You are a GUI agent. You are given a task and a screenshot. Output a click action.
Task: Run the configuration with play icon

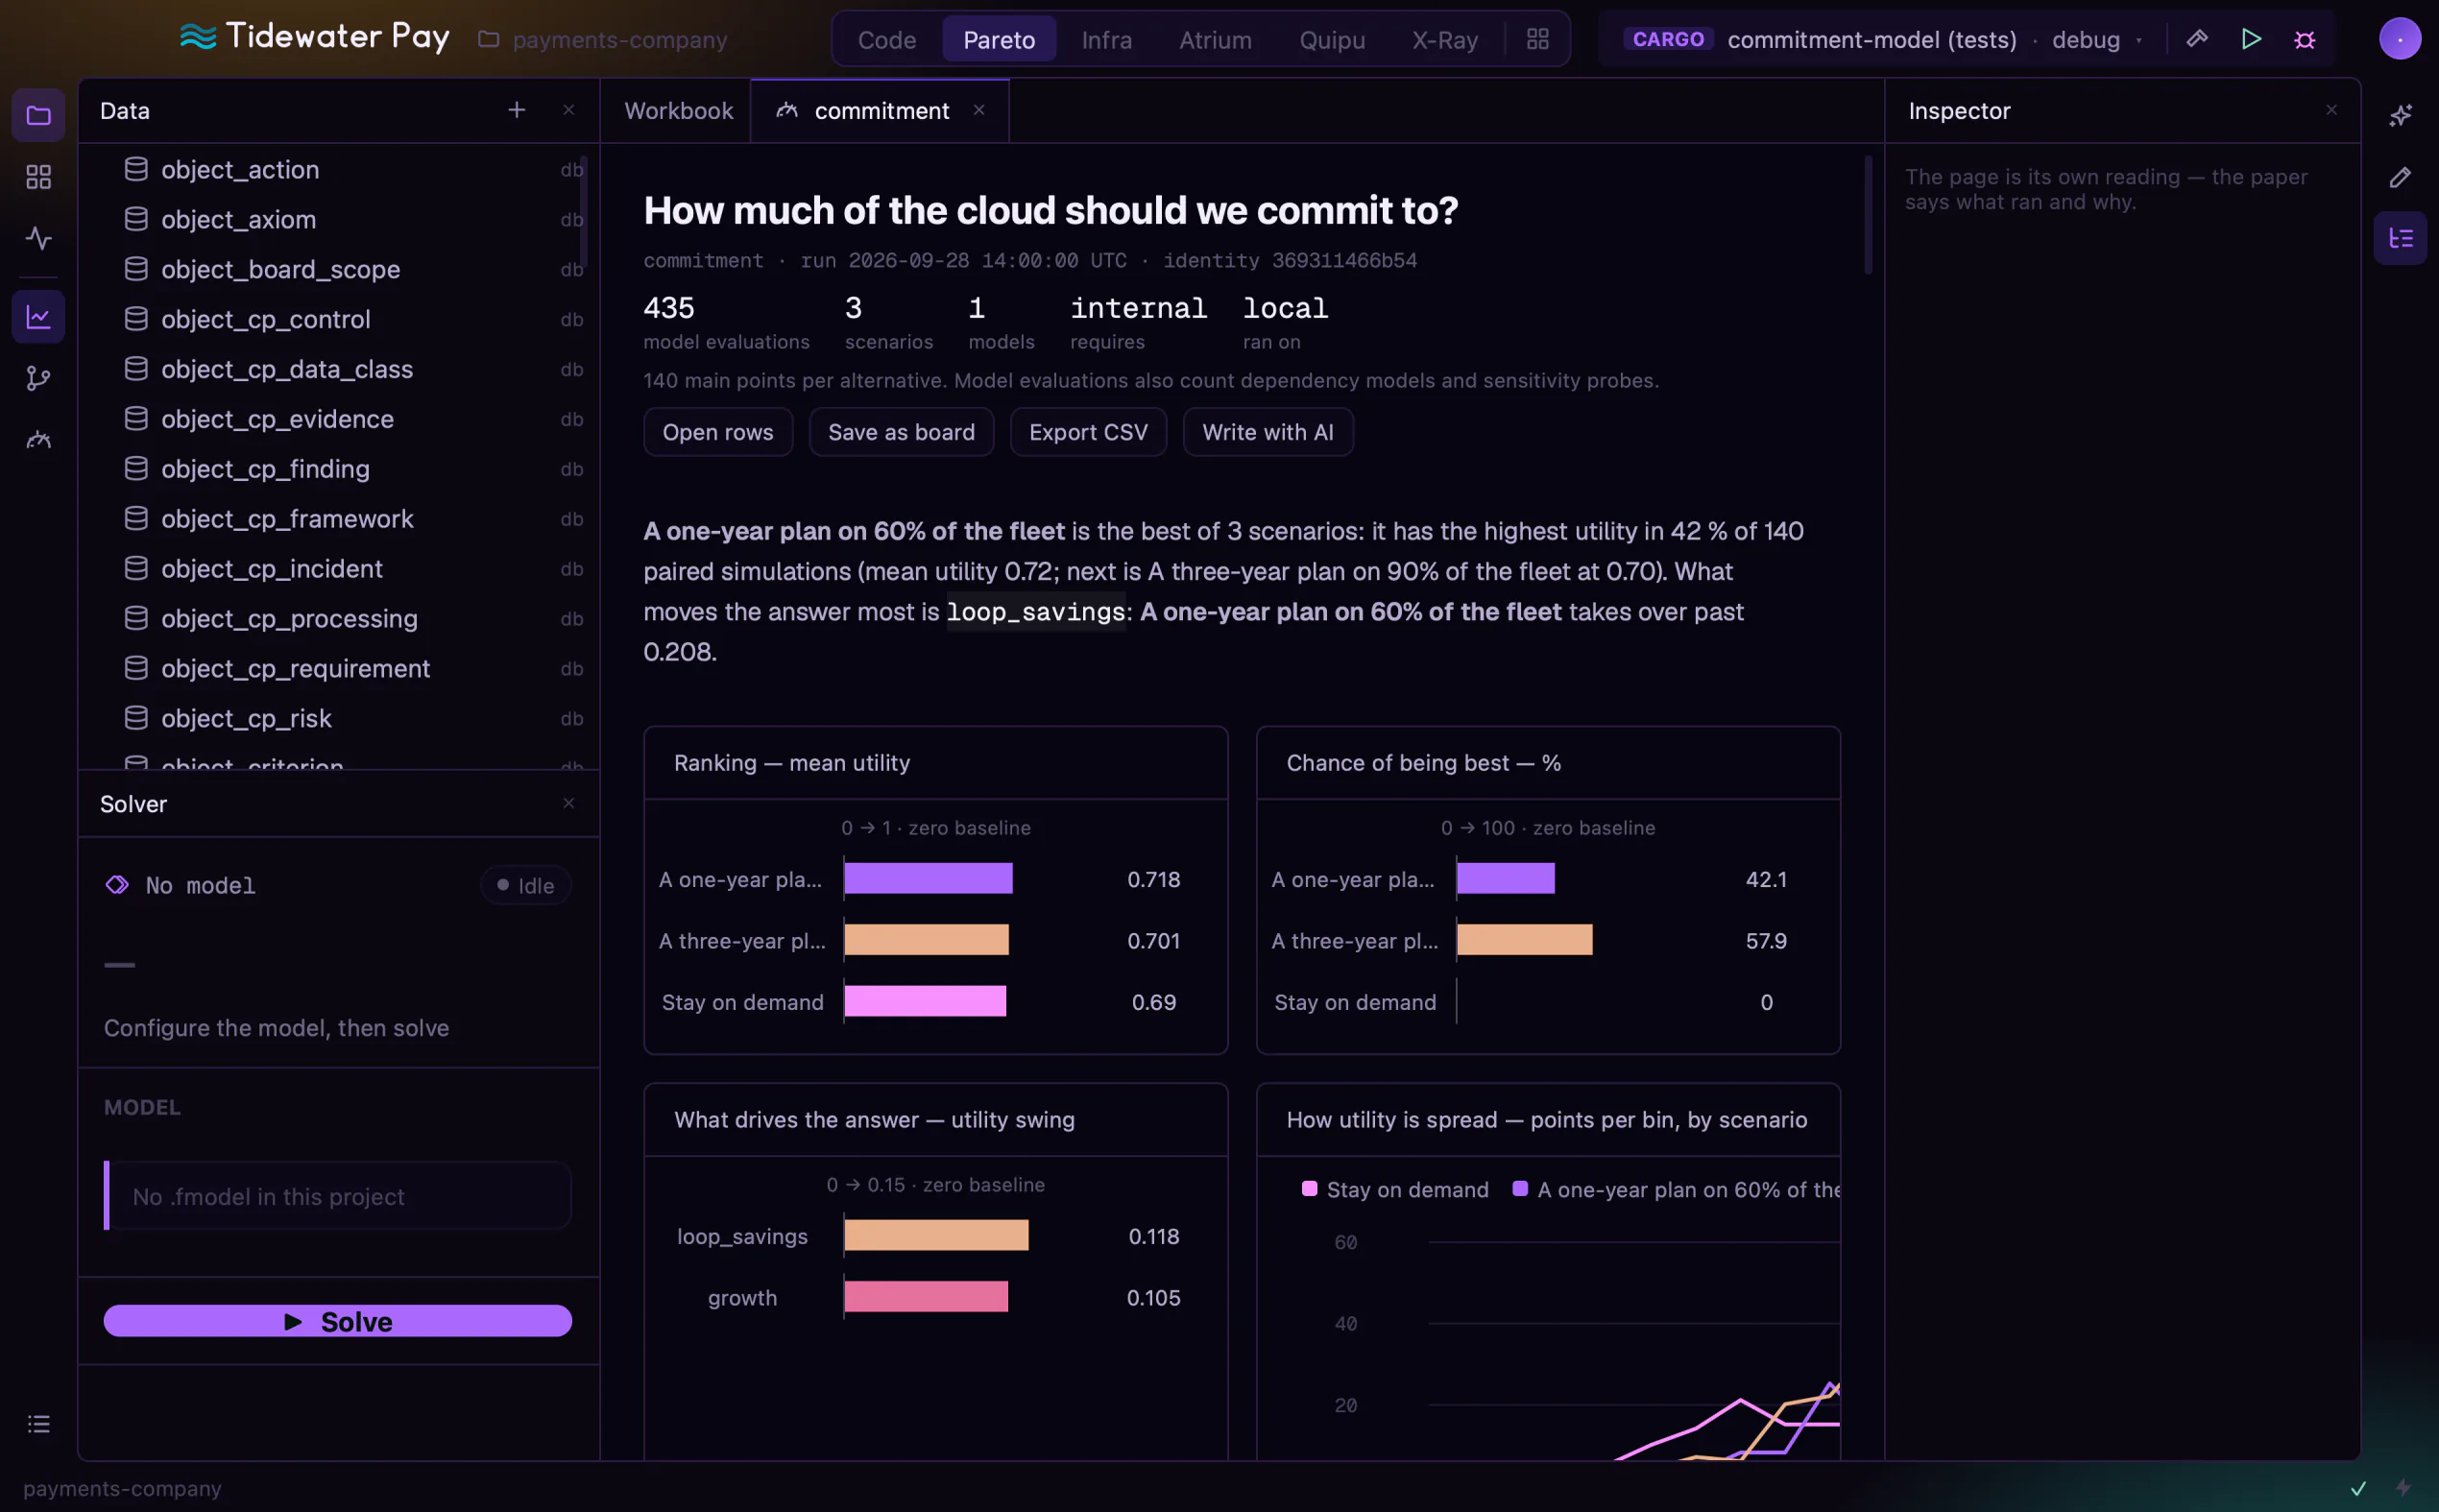(x=2251, y=39)
